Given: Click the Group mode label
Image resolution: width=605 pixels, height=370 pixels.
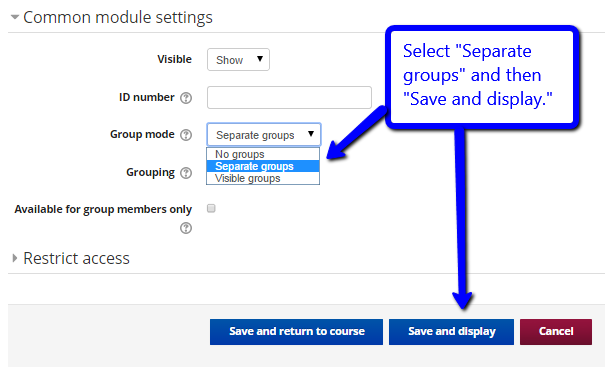Looking at the screenshot, I should pyautogui.click(x=142, y=134).
